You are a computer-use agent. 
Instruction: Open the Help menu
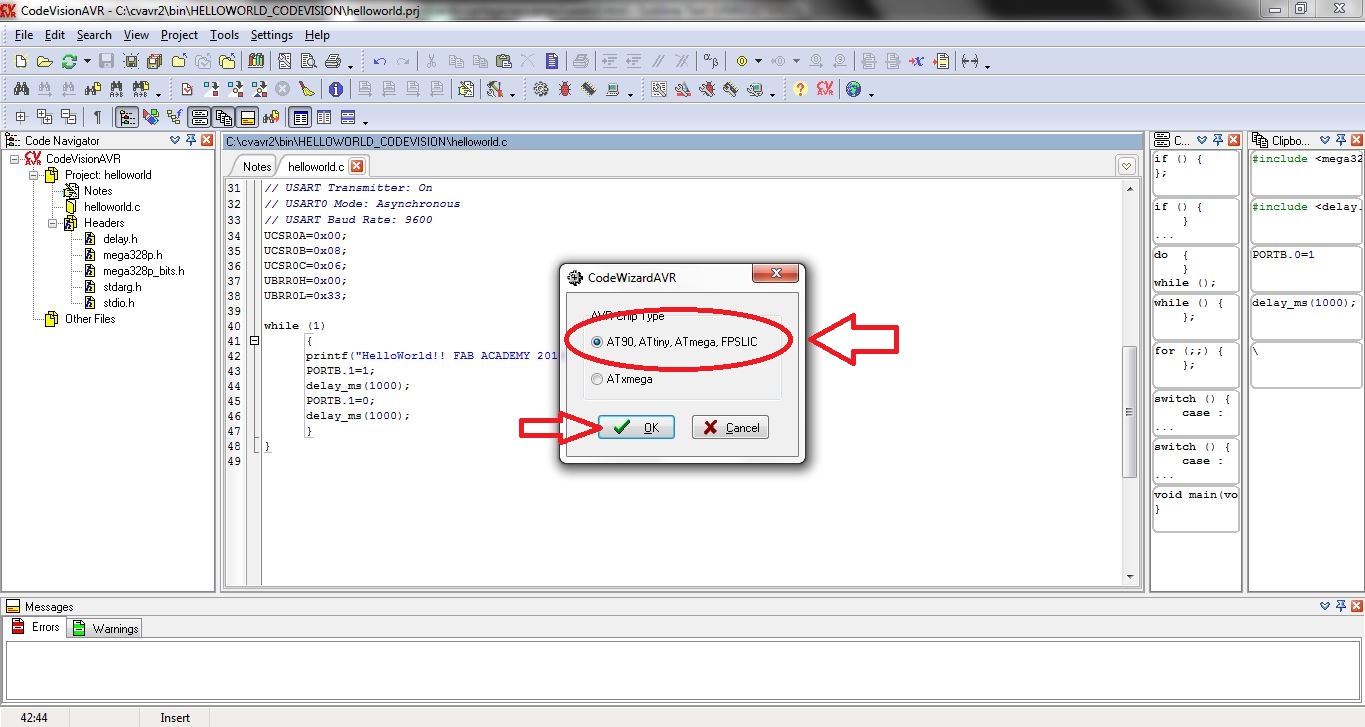(x=317, y=35)
